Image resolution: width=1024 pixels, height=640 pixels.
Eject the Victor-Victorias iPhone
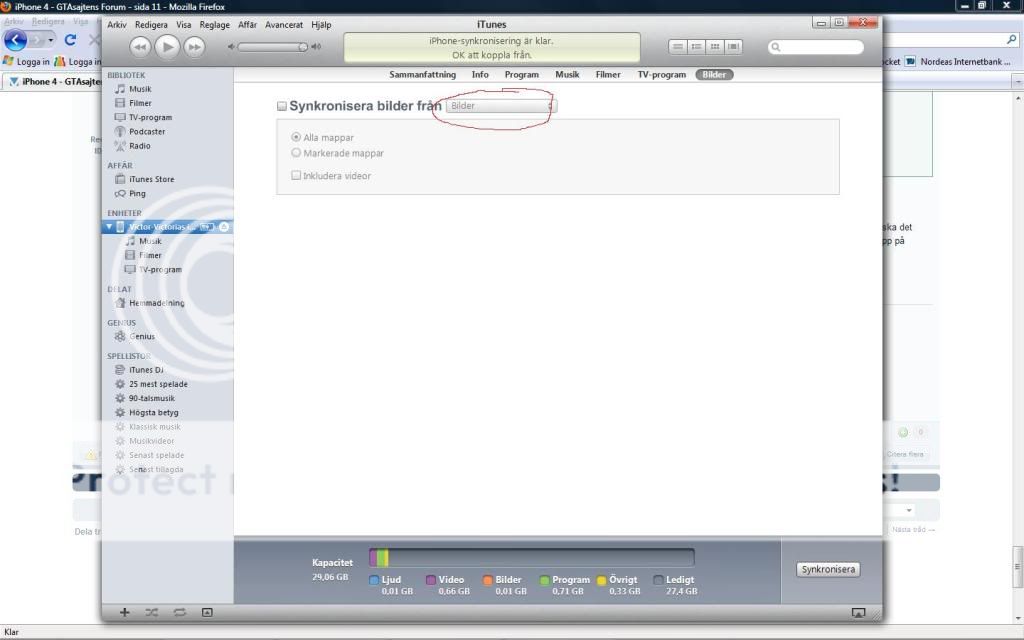point(224,227)
